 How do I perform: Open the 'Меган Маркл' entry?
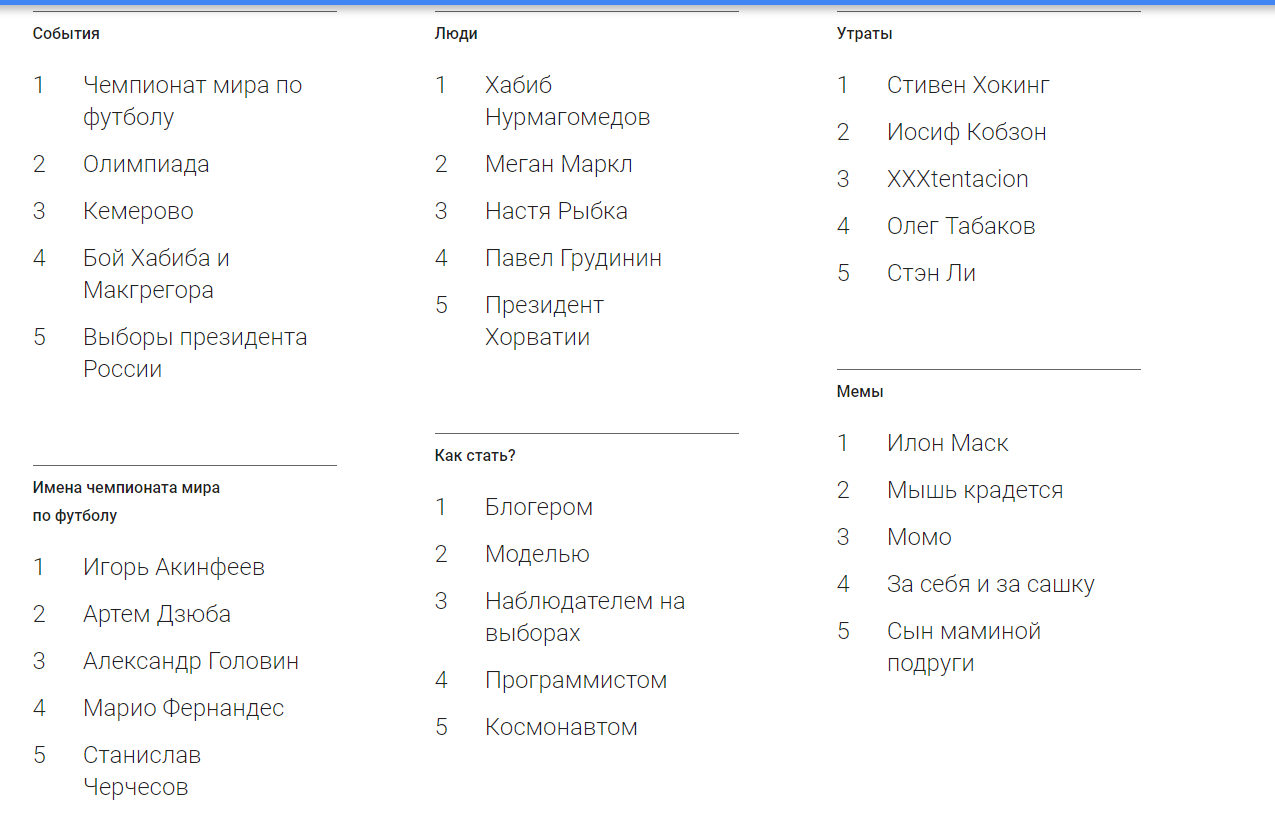click(558, 164)
